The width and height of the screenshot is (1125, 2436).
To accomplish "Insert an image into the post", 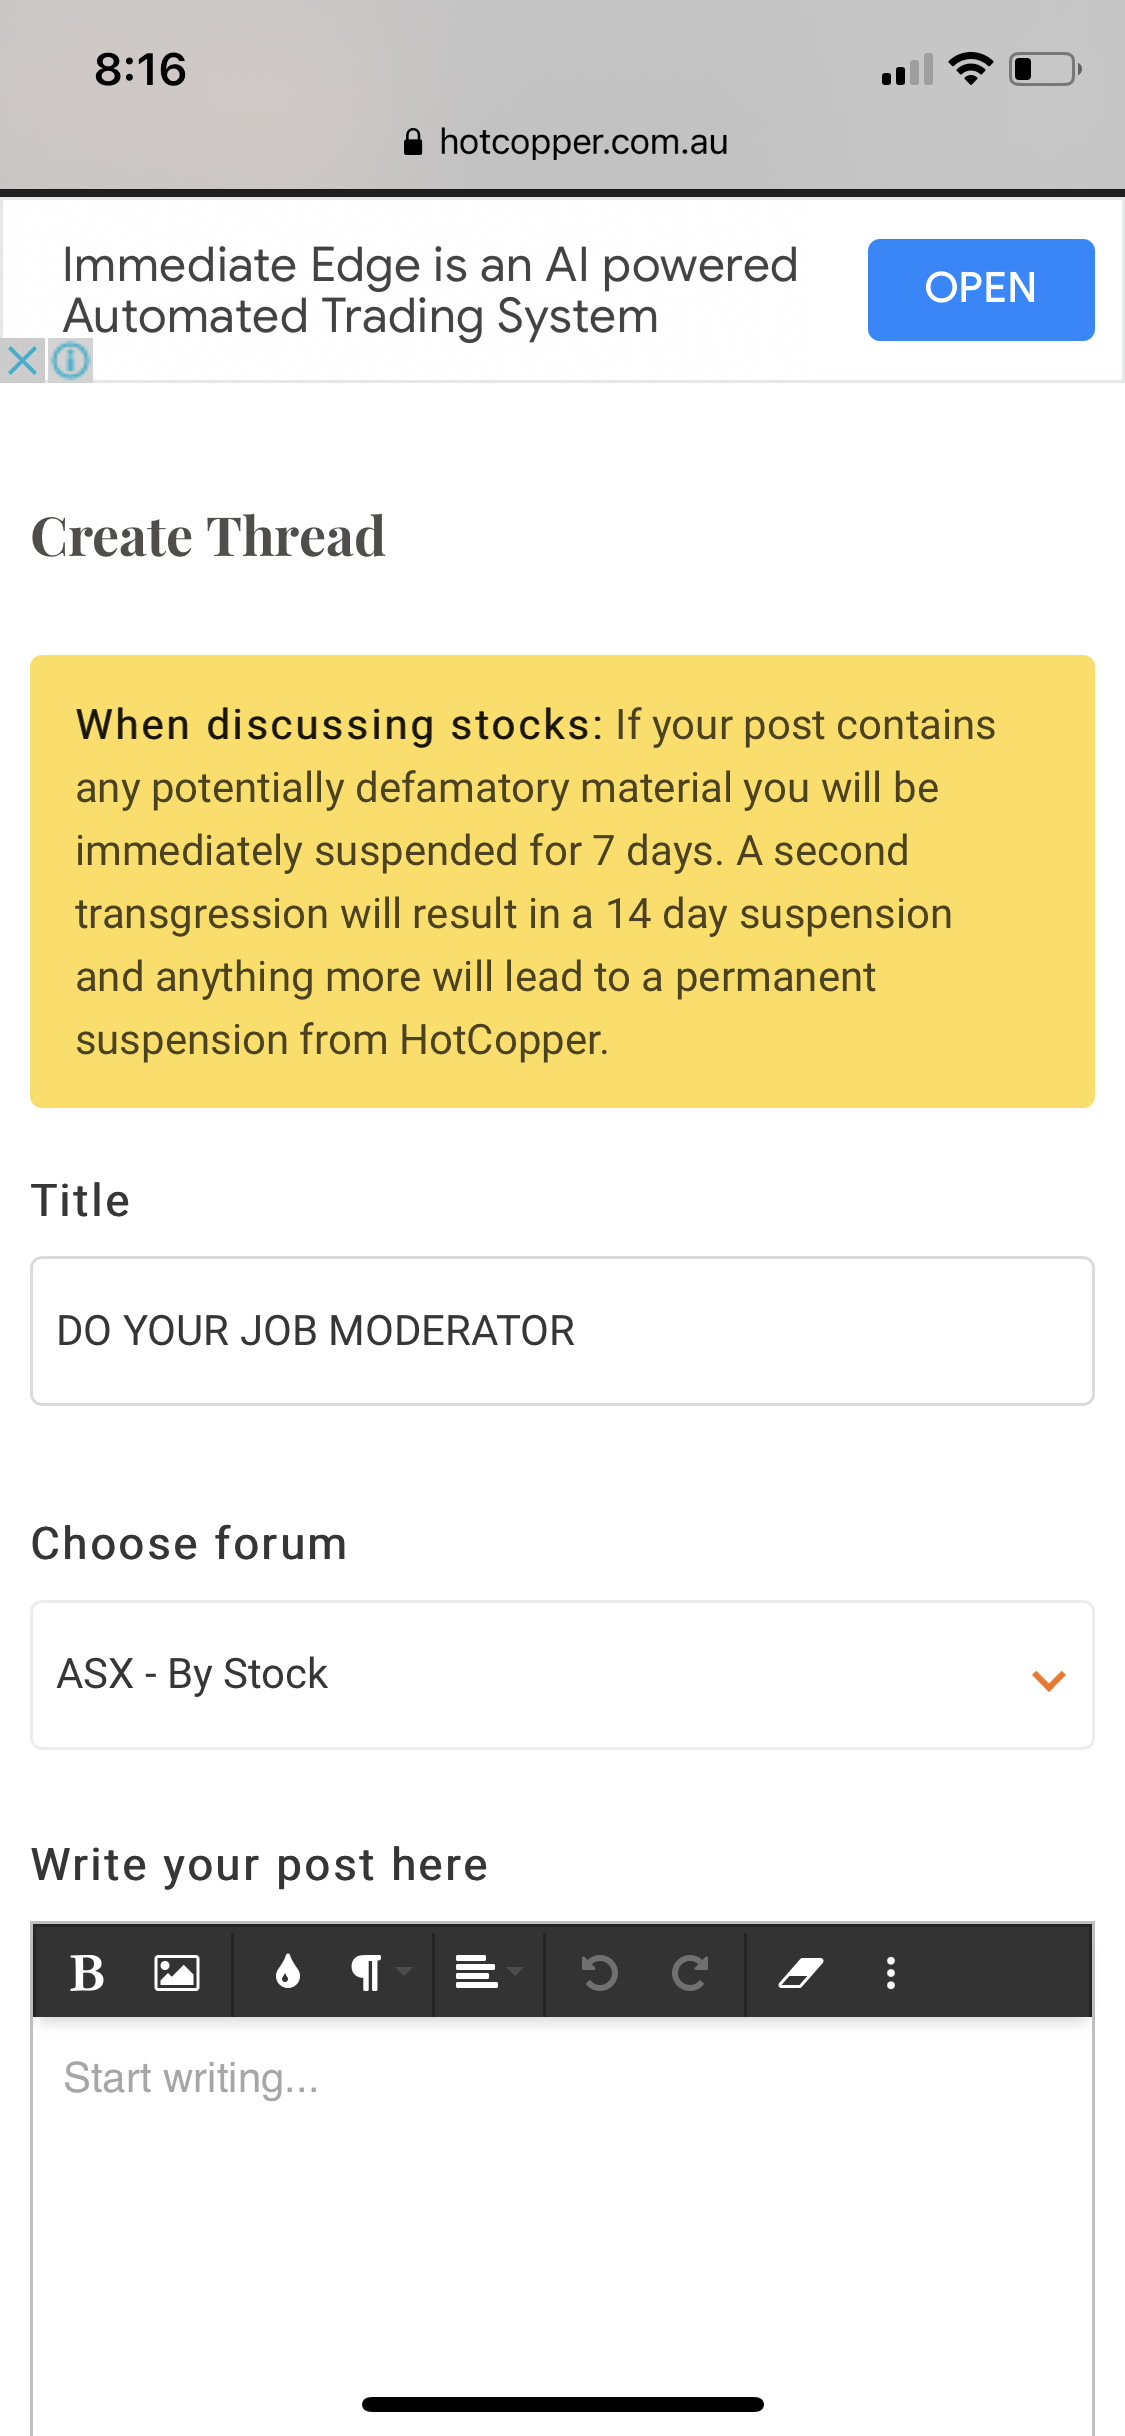I will pyautogui.click(x=177, y=1974).
